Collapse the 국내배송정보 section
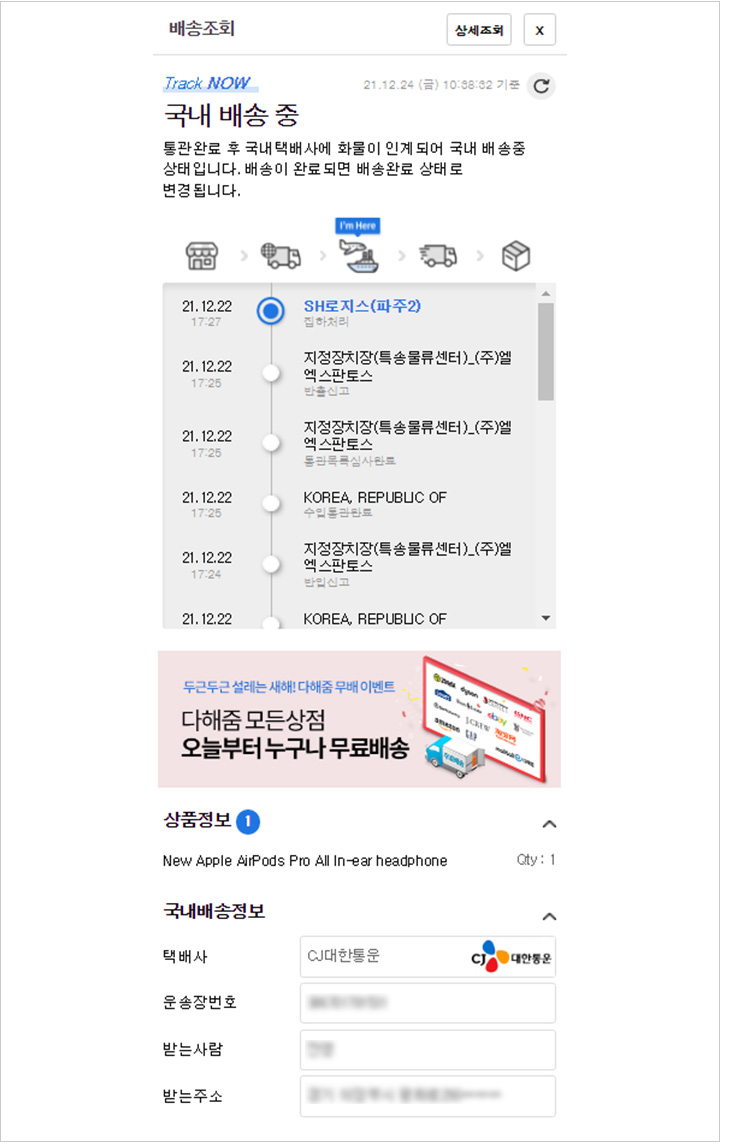Viewport: 747px width, 1143px height. [x=550, y=916]
